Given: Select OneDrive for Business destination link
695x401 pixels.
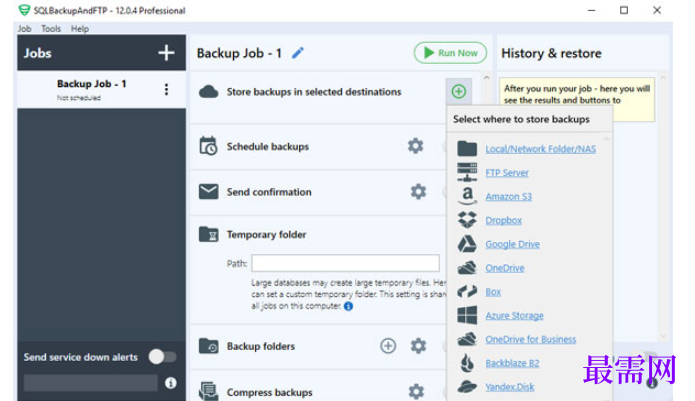Looking at the screenshot, I should tap(531, 339).
